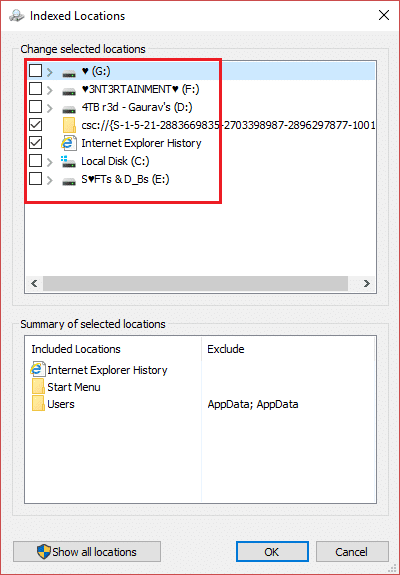Click the S♥FTs & D_Bs (E:) drive icon
This screenshot has width=400, height=575.
pyautogui.click(x=69, y=181)
